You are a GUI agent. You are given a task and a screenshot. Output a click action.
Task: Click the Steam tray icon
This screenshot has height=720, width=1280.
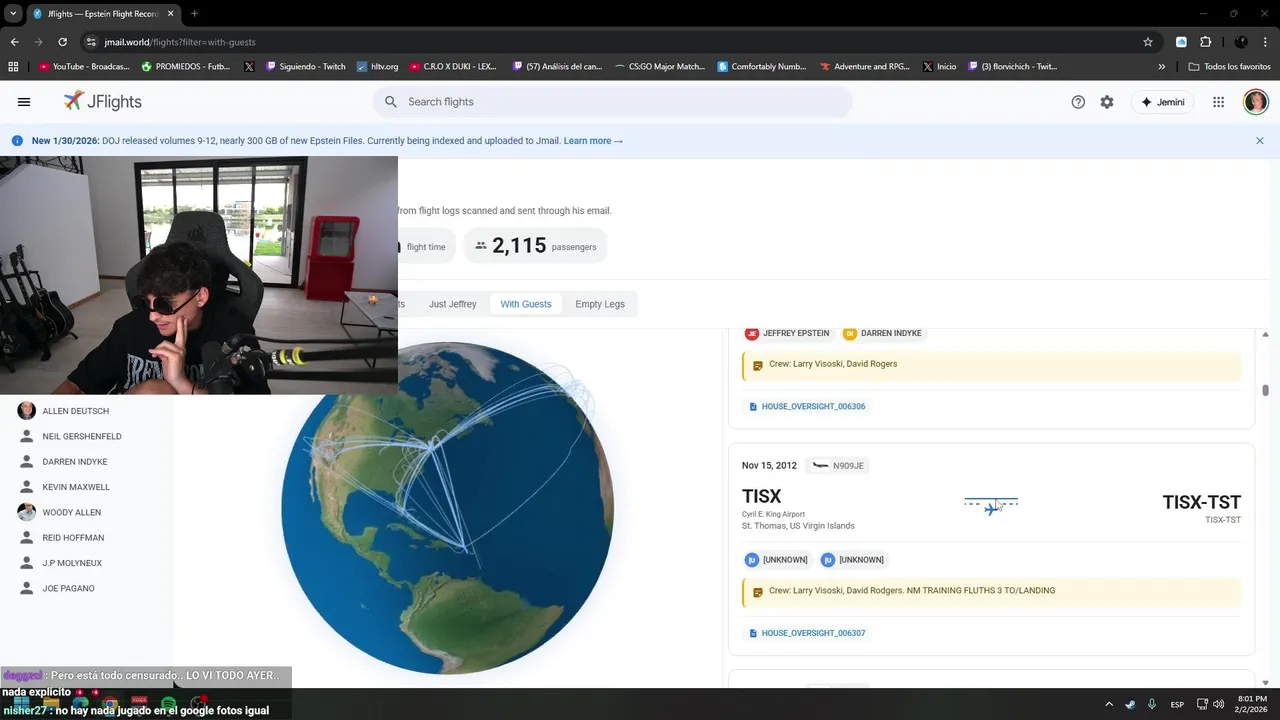[x=1131, y=704]
